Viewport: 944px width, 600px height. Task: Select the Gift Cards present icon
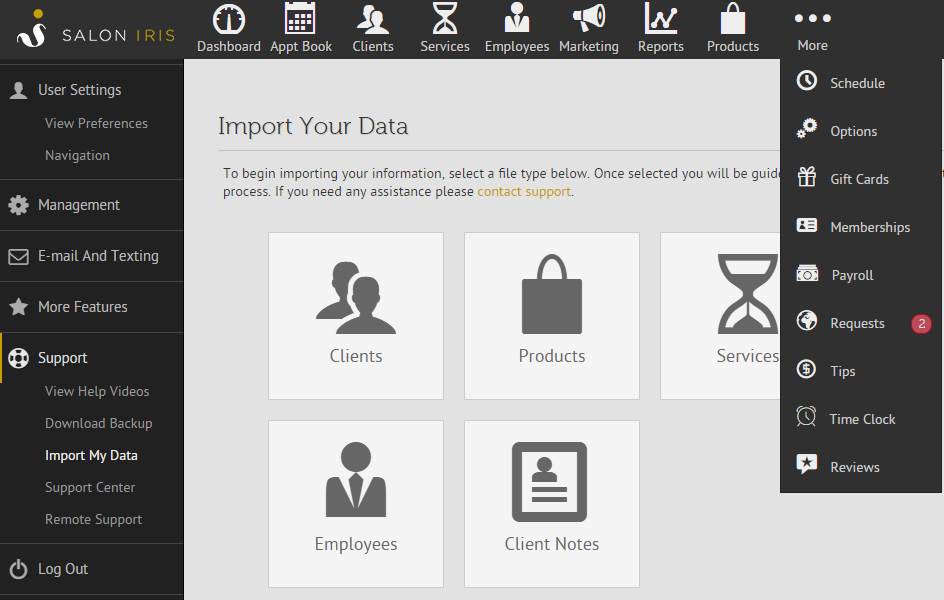[x=807, y=178]
